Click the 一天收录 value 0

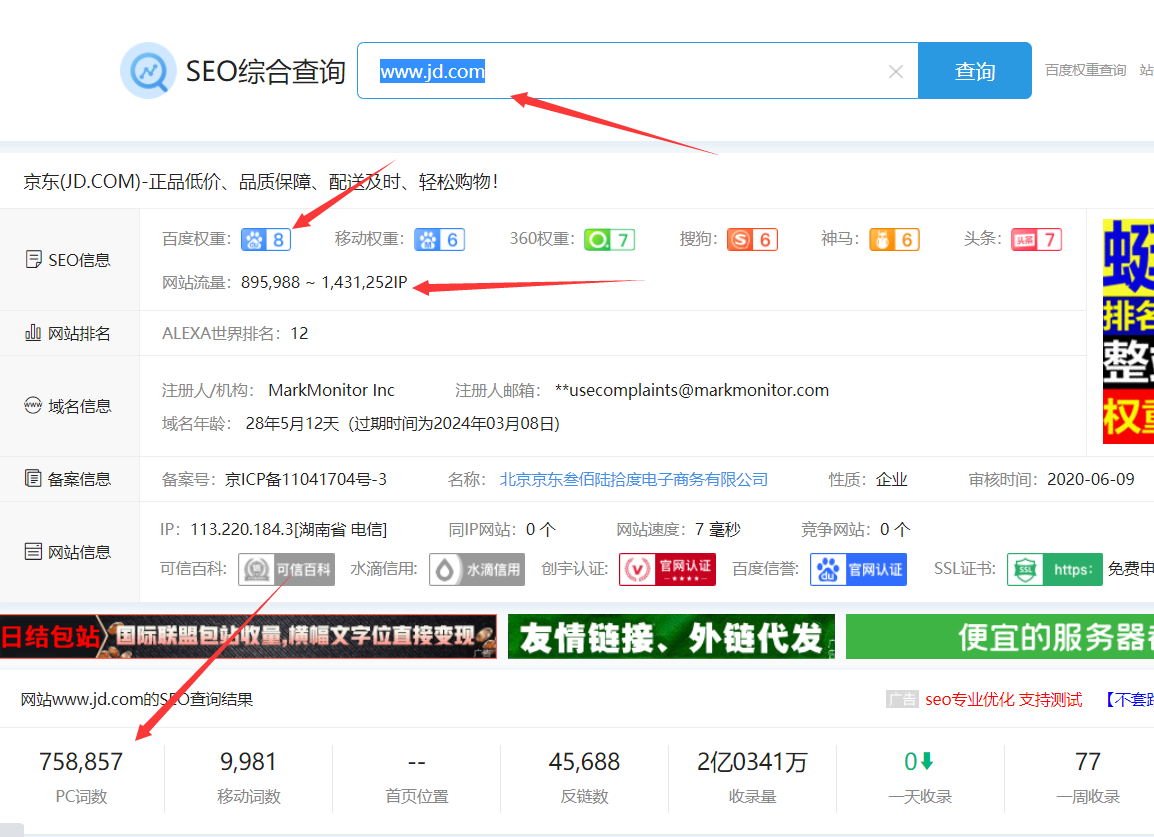[910, 762]
